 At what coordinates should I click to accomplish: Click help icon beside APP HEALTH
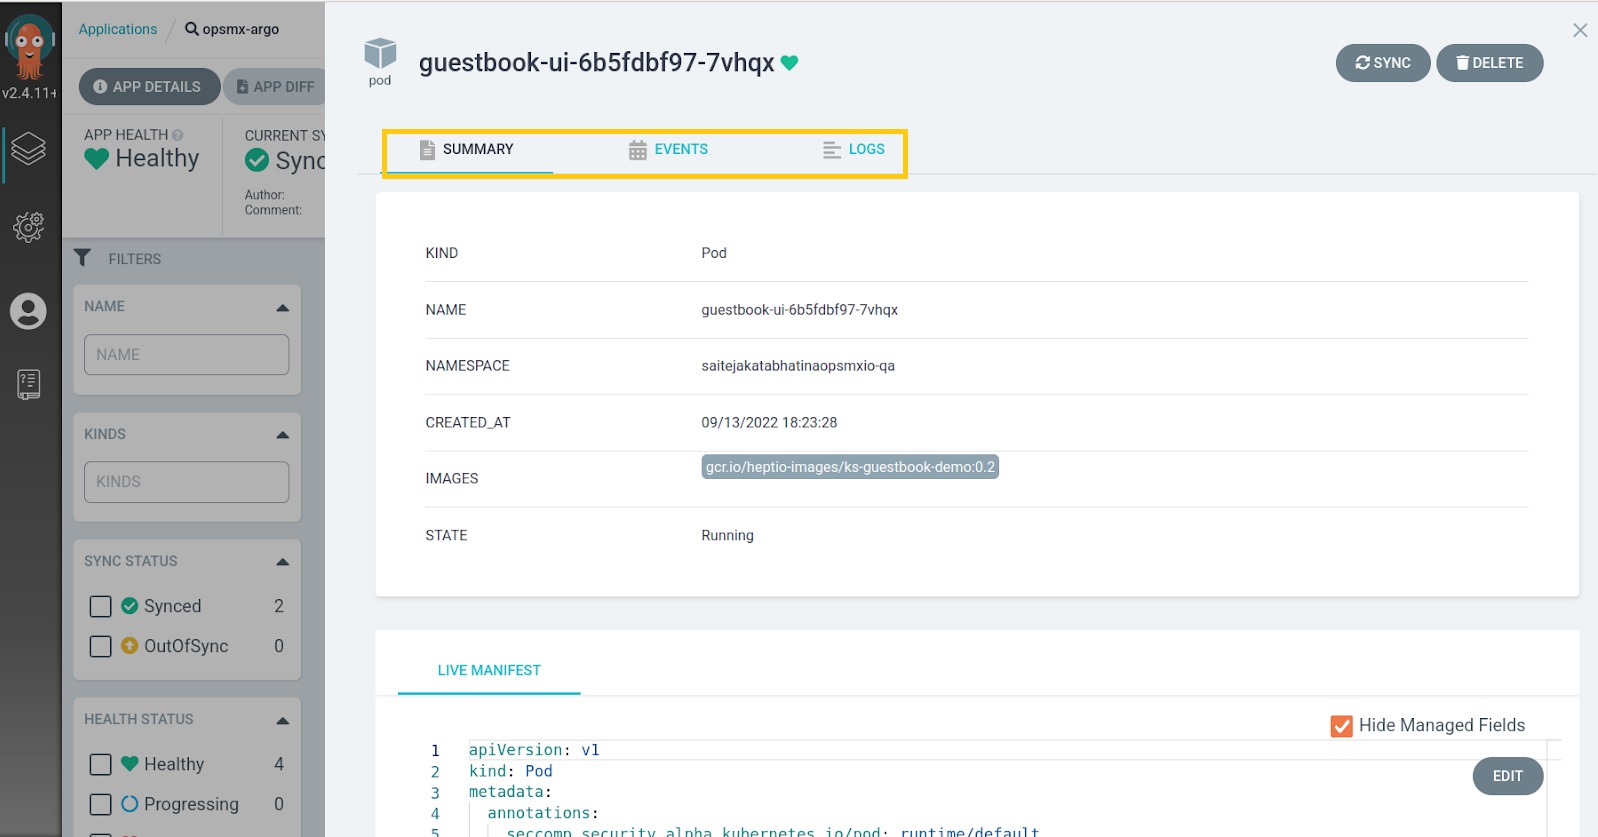pos(178,135)
